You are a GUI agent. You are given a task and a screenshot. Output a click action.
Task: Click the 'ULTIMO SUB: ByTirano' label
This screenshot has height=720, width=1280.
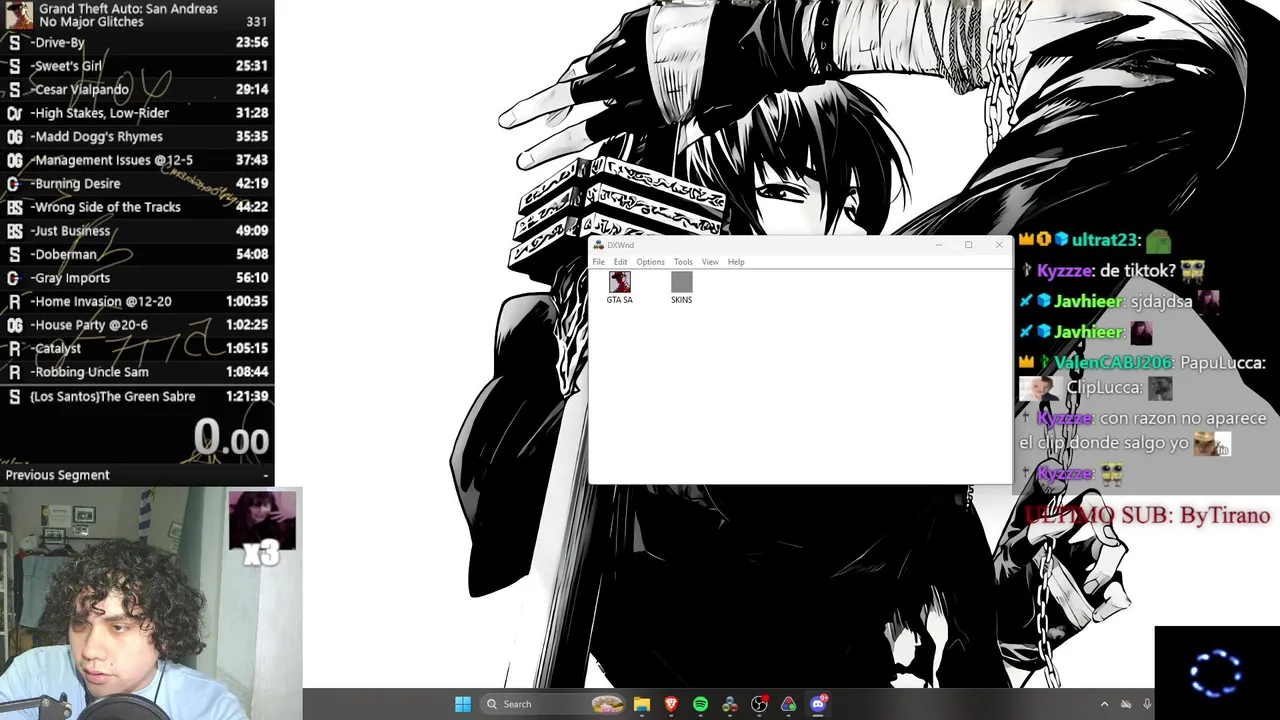[x=1147, y=516]
